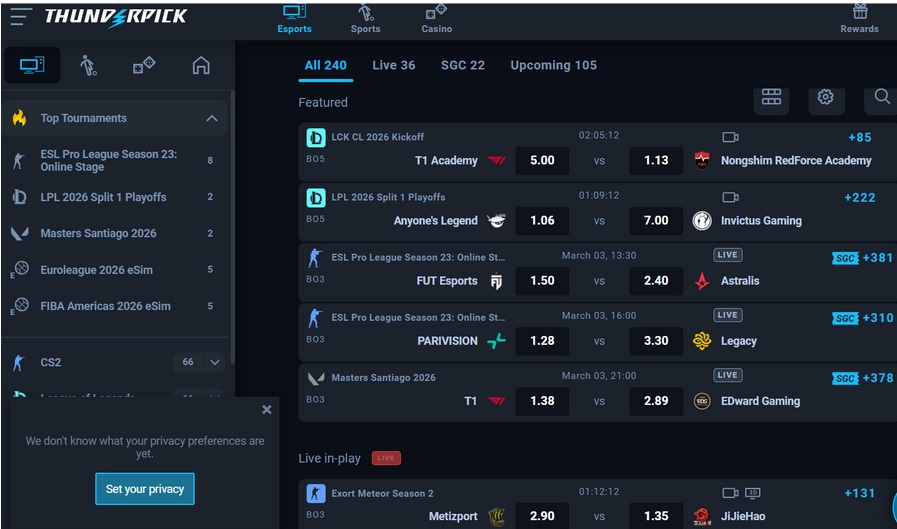Bet on T1 Academy at 5.00
The width and height of the screenshot is (897, 529).
pyautogui.click(x=542, y=161)
